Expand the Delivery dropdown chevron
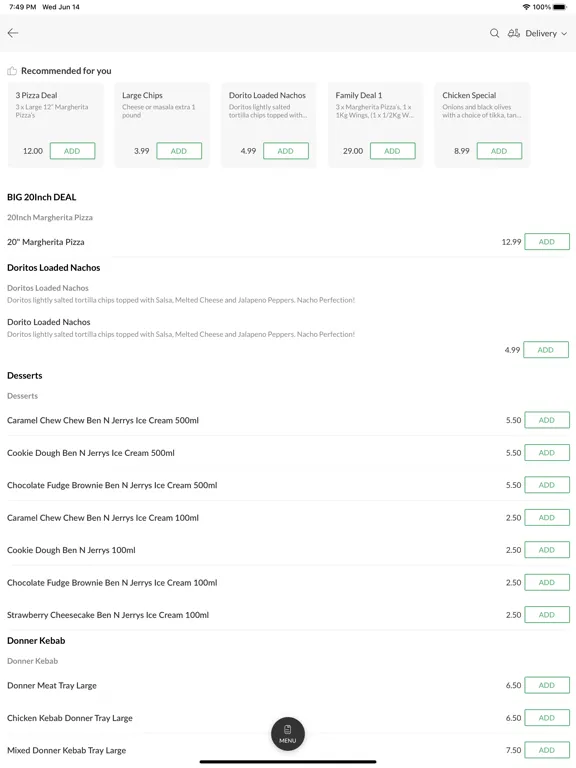 tap(564, 34)
